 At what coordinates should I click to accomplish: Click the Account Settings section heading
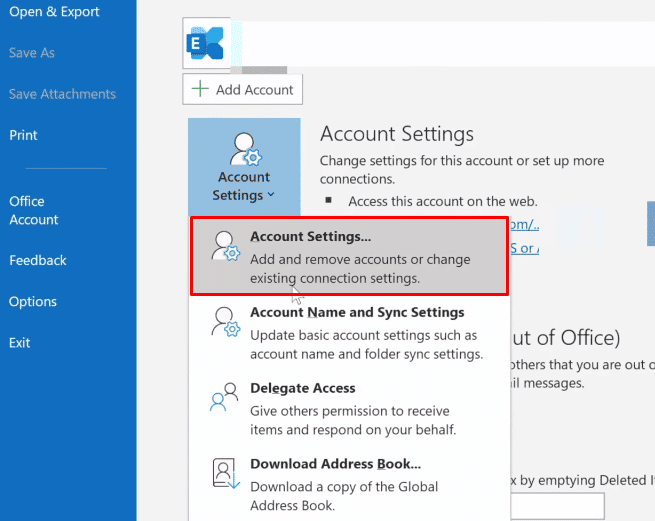[397, 134]
